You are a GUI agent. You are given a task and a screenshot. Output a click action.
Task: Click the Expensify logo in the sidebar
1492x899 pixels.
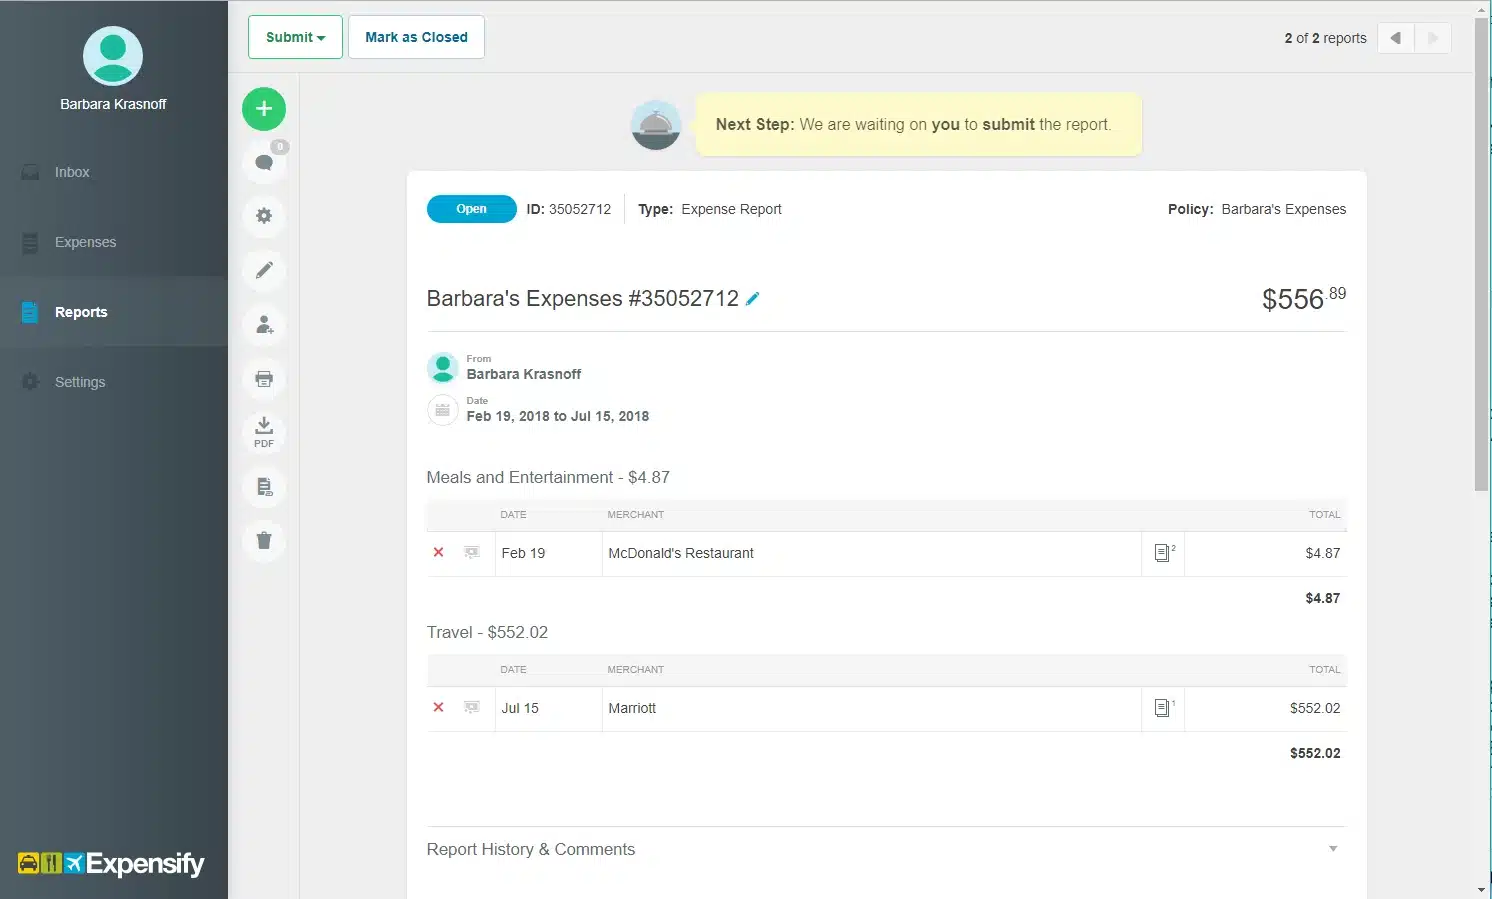(112, 863)
